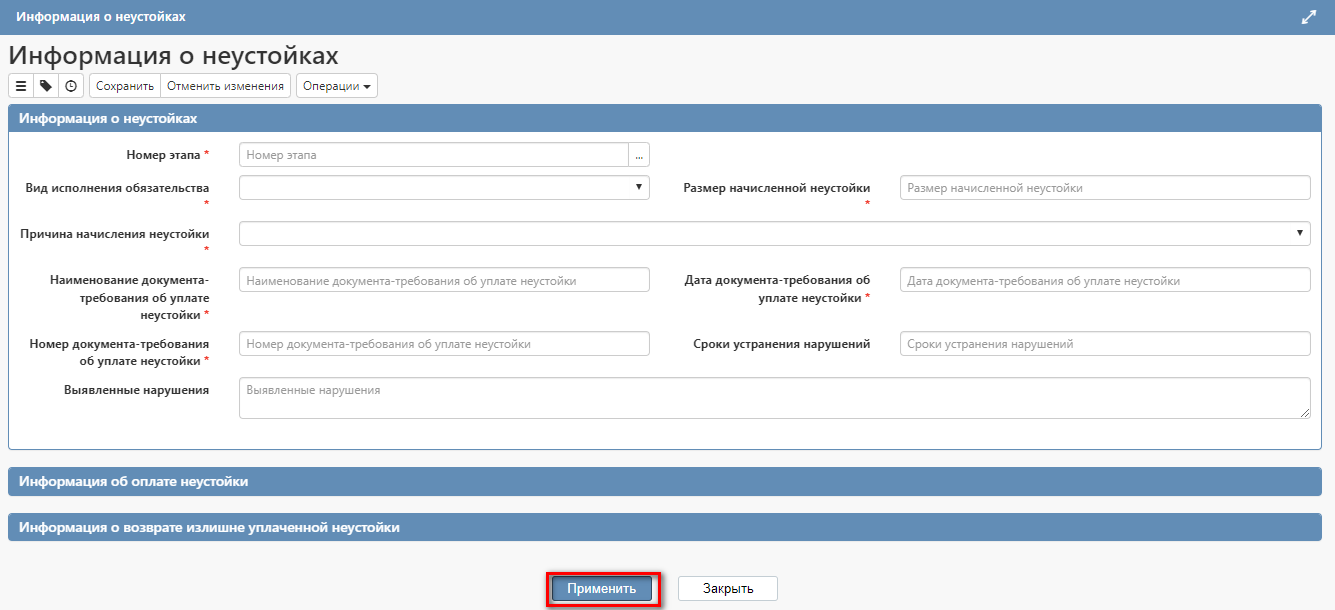Focus the Номер этапа input field
The image size is (1335, 610).
(x=433, y=155)
